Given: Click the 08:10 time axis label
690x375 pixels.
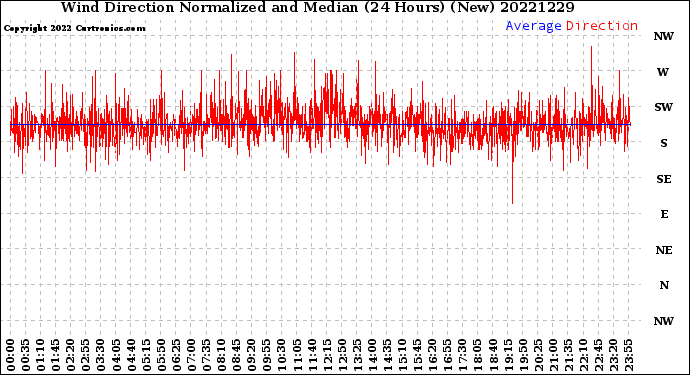Looking at the screenshot, I should (x=221, y=355).
